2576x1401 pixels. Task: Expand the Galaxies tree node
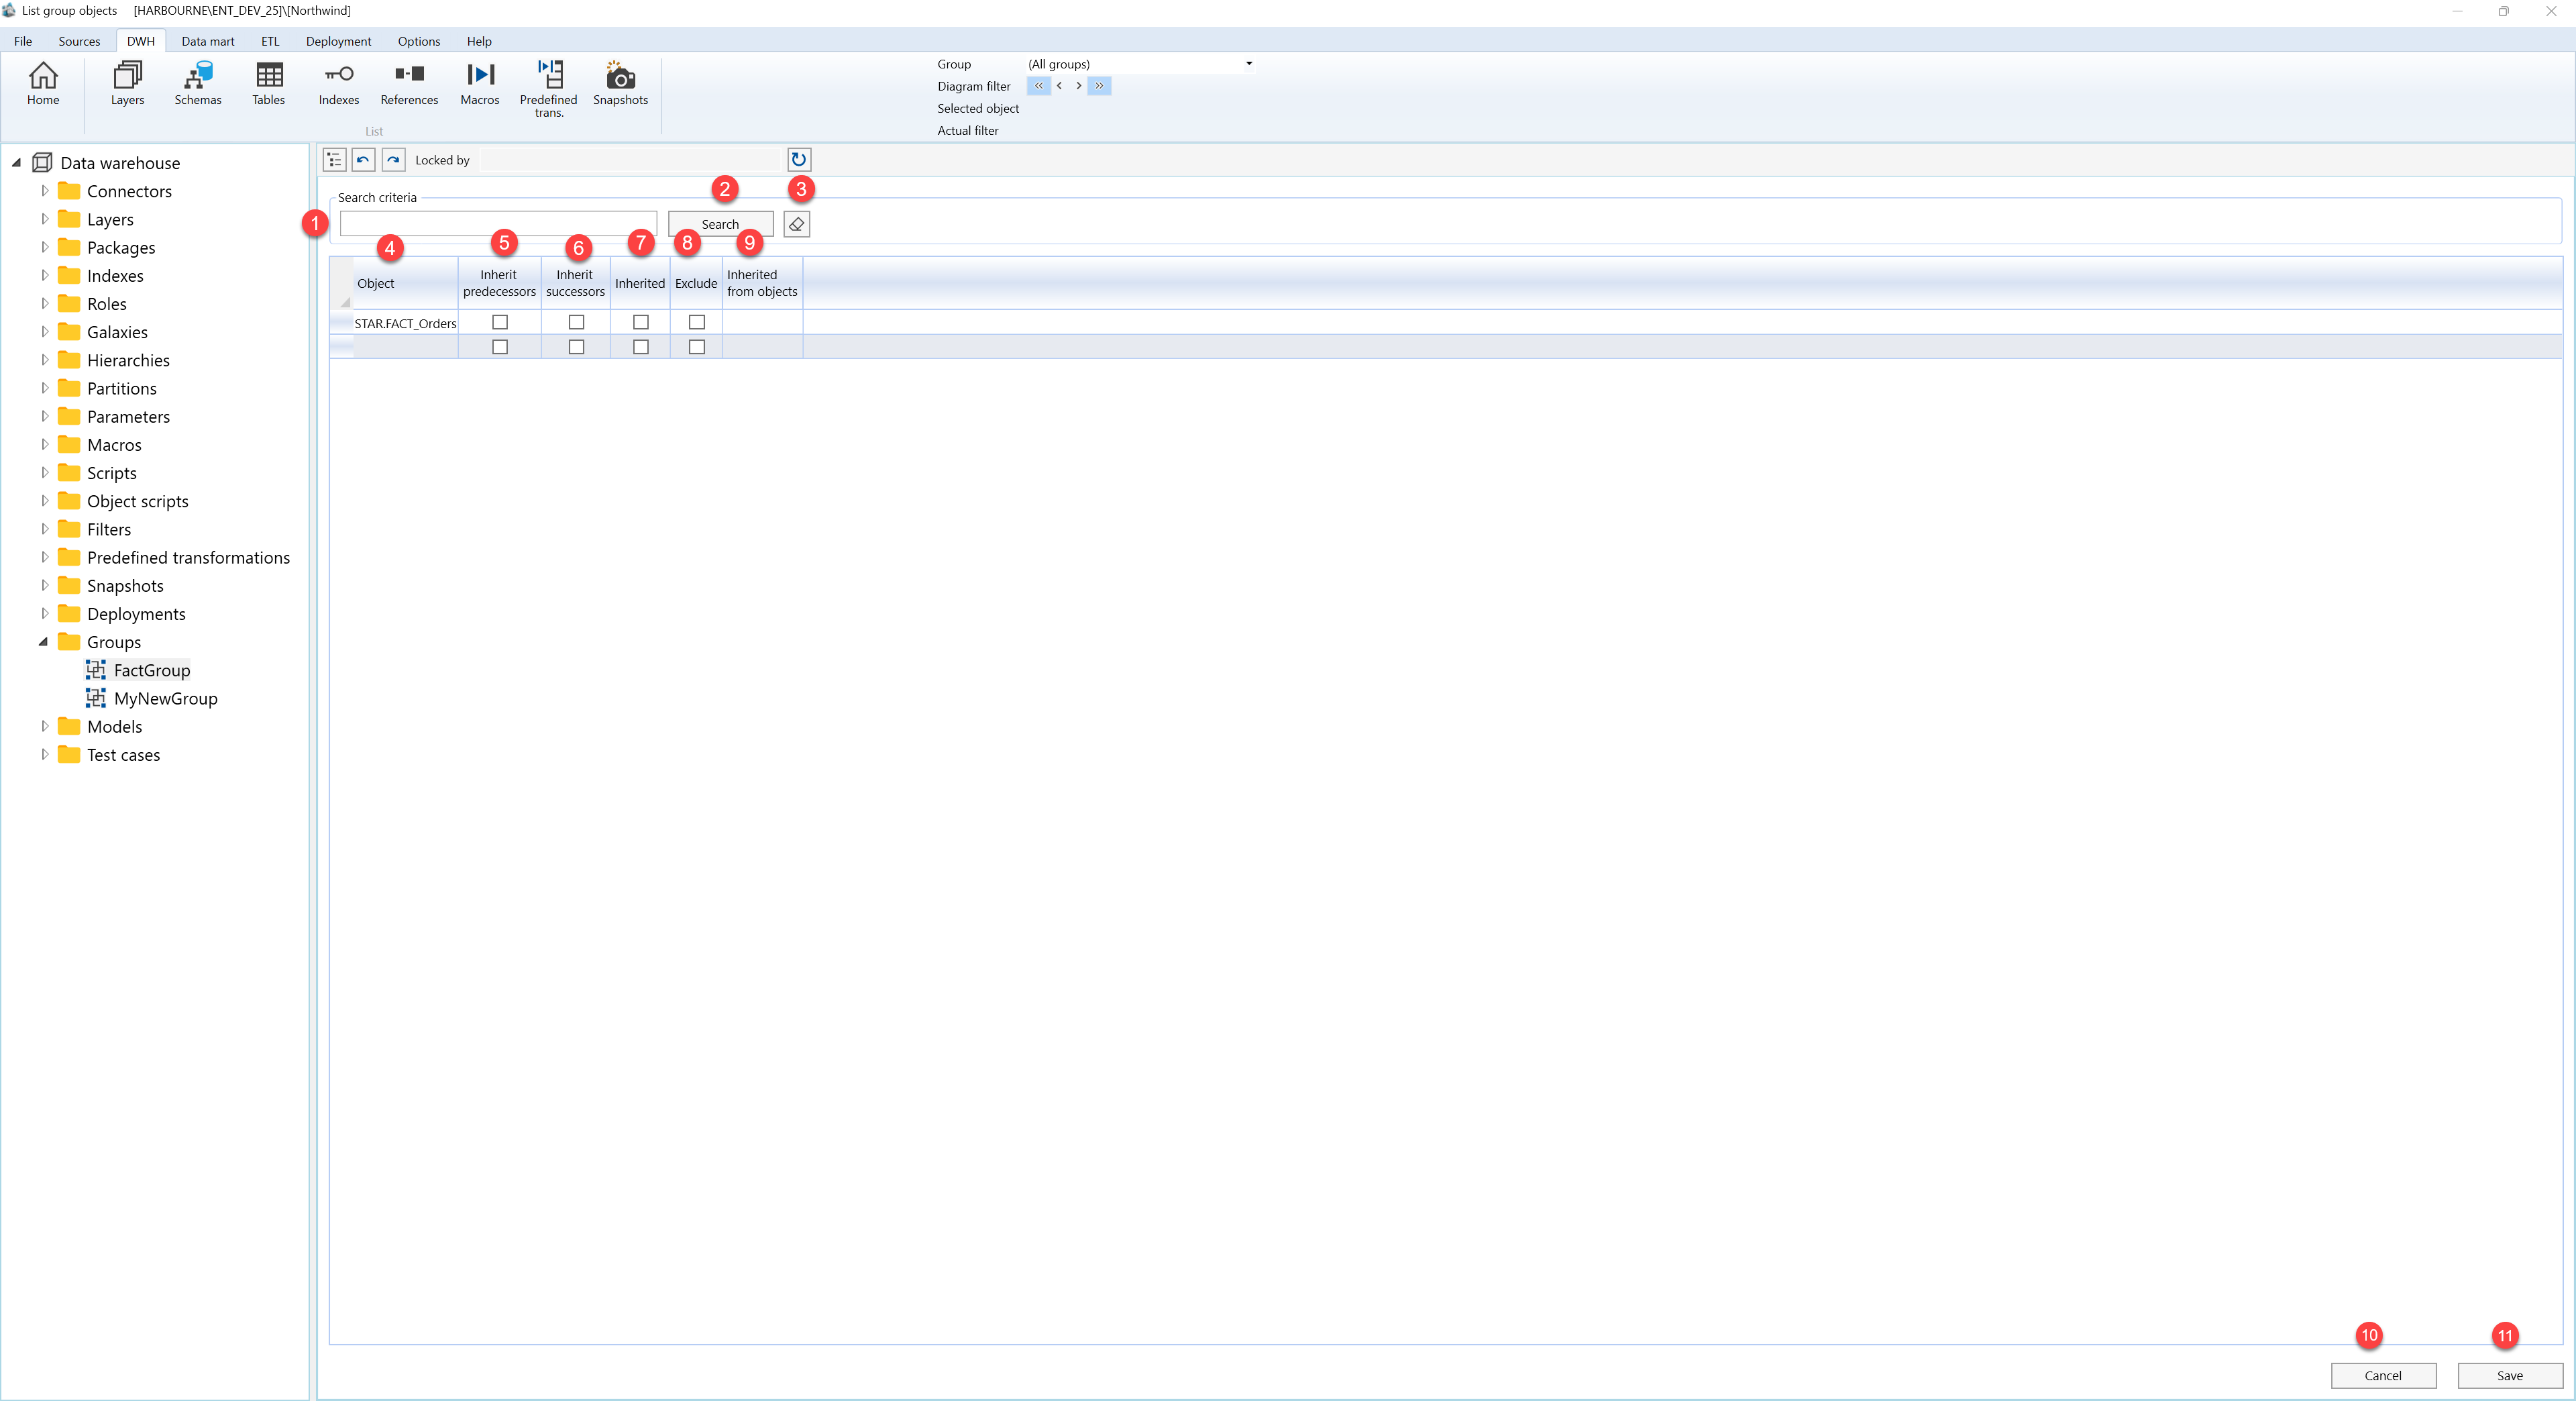44,331
